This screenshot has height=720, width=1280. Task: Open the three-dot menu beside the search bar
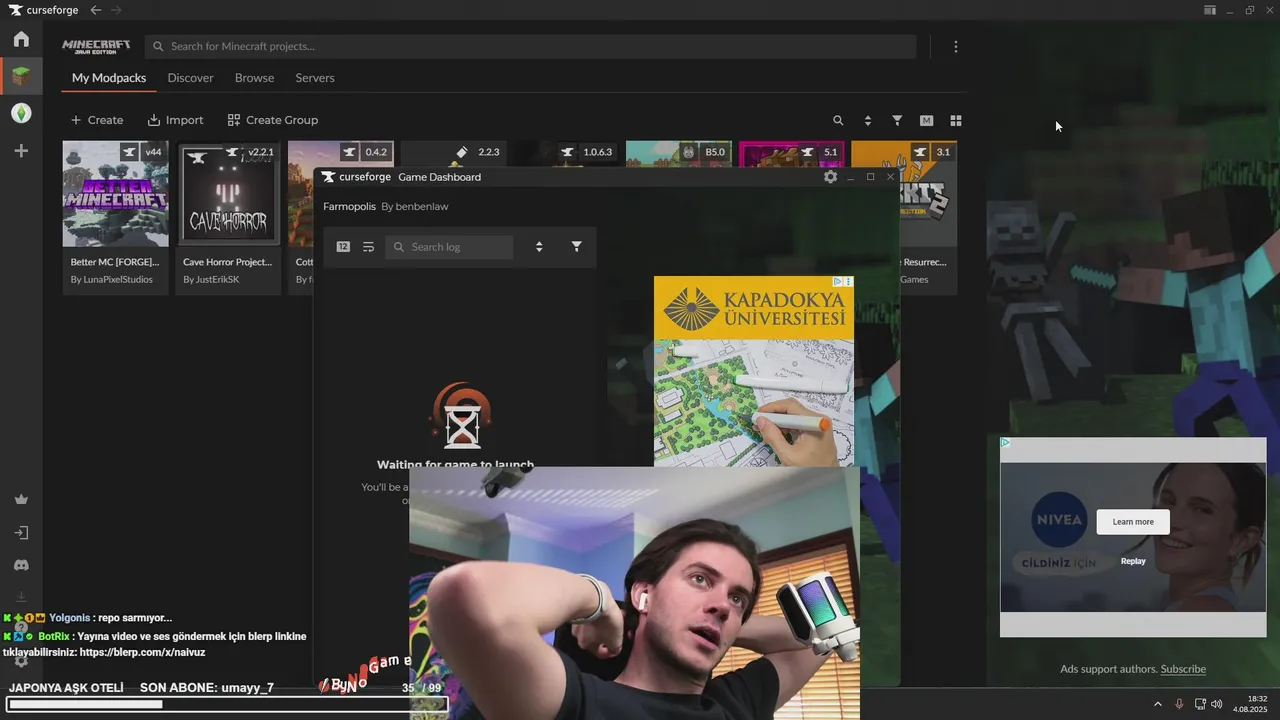pyautogui.click(x=956, y=47)
